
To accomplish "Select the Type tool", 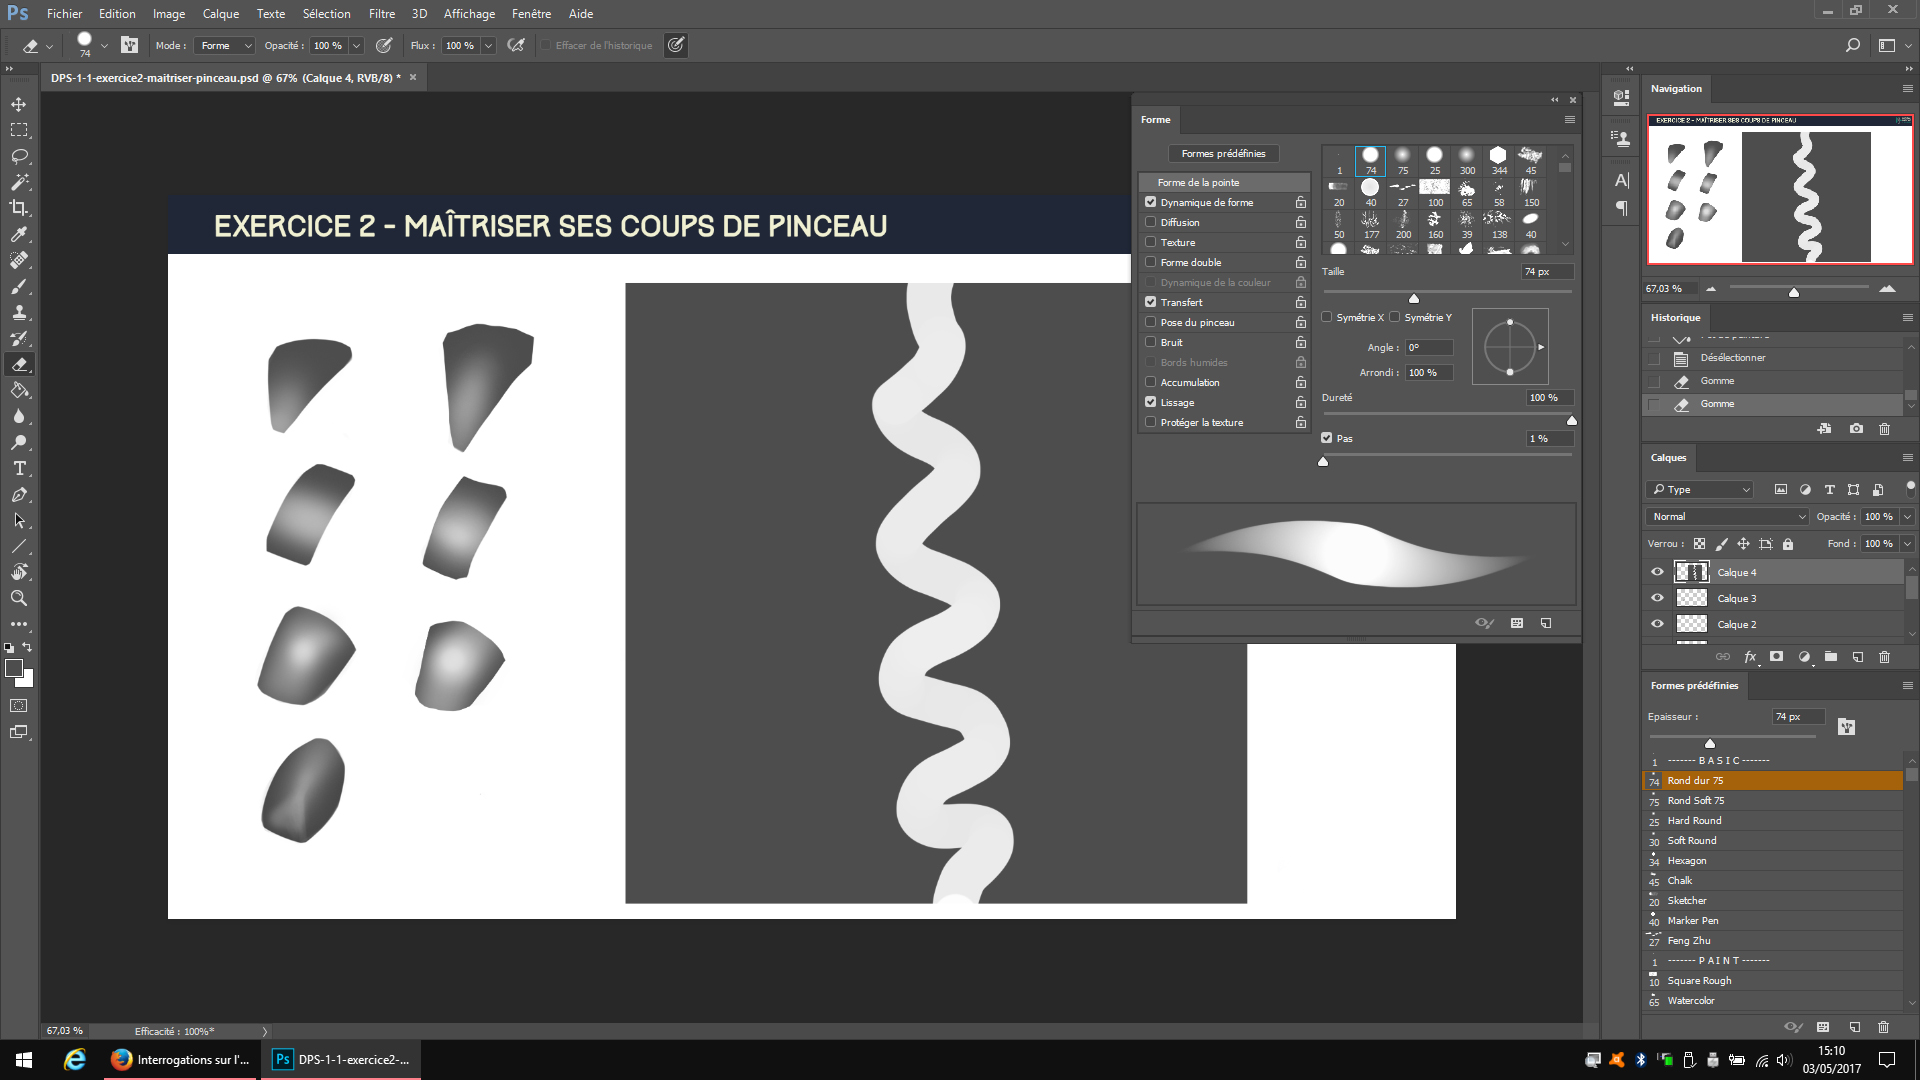I will [18, 468].
